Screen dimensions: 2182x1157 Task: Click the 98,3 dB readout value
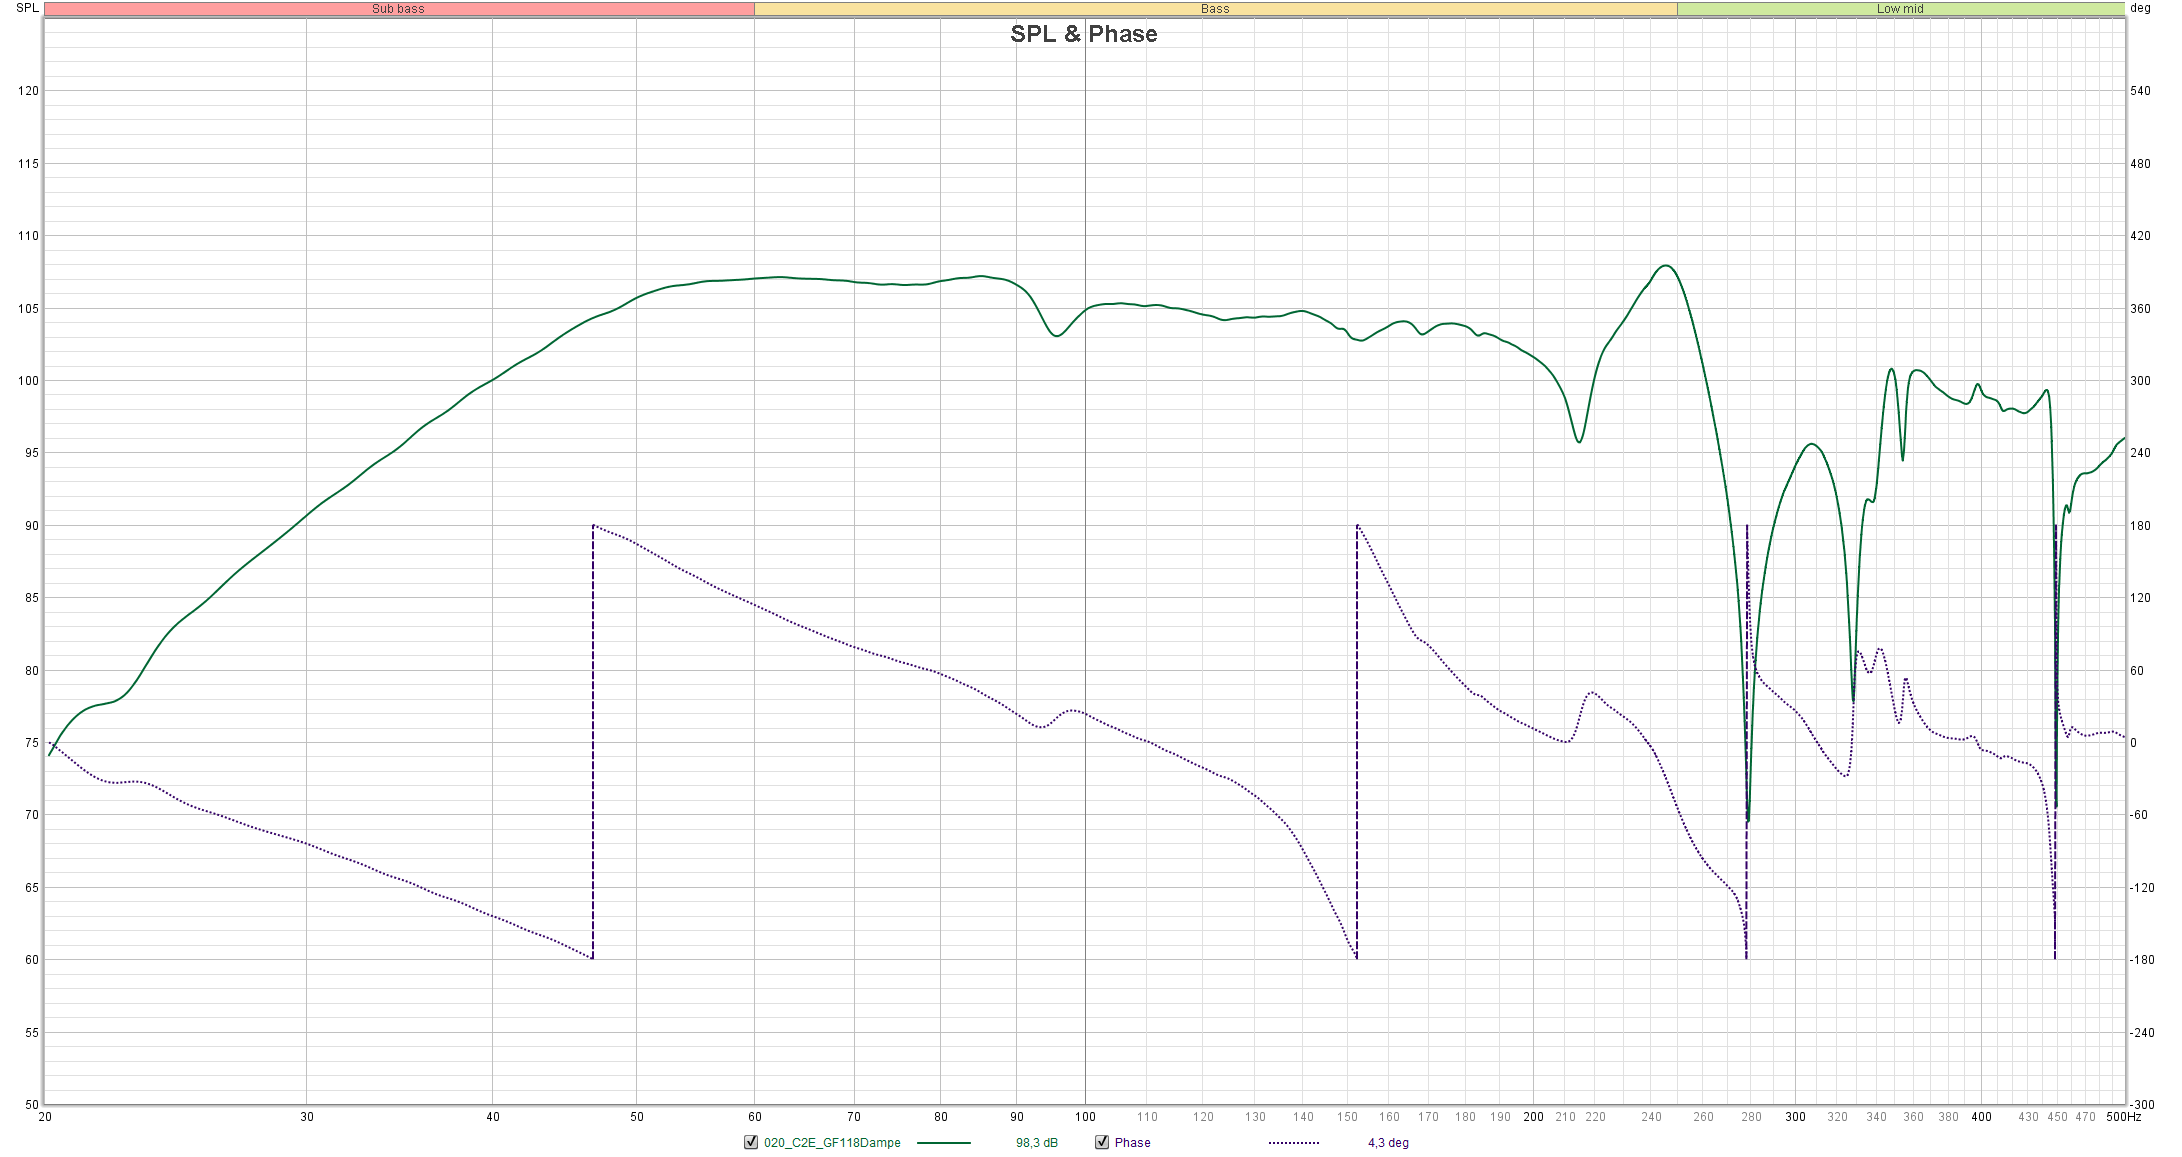(x=1037, y=1143)
